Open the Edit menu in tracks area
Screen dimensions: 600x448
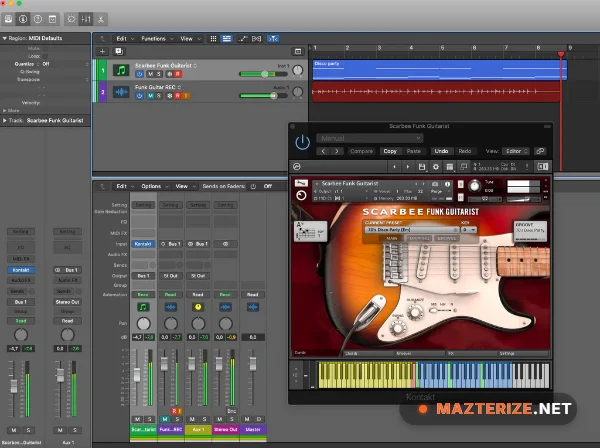125,39
